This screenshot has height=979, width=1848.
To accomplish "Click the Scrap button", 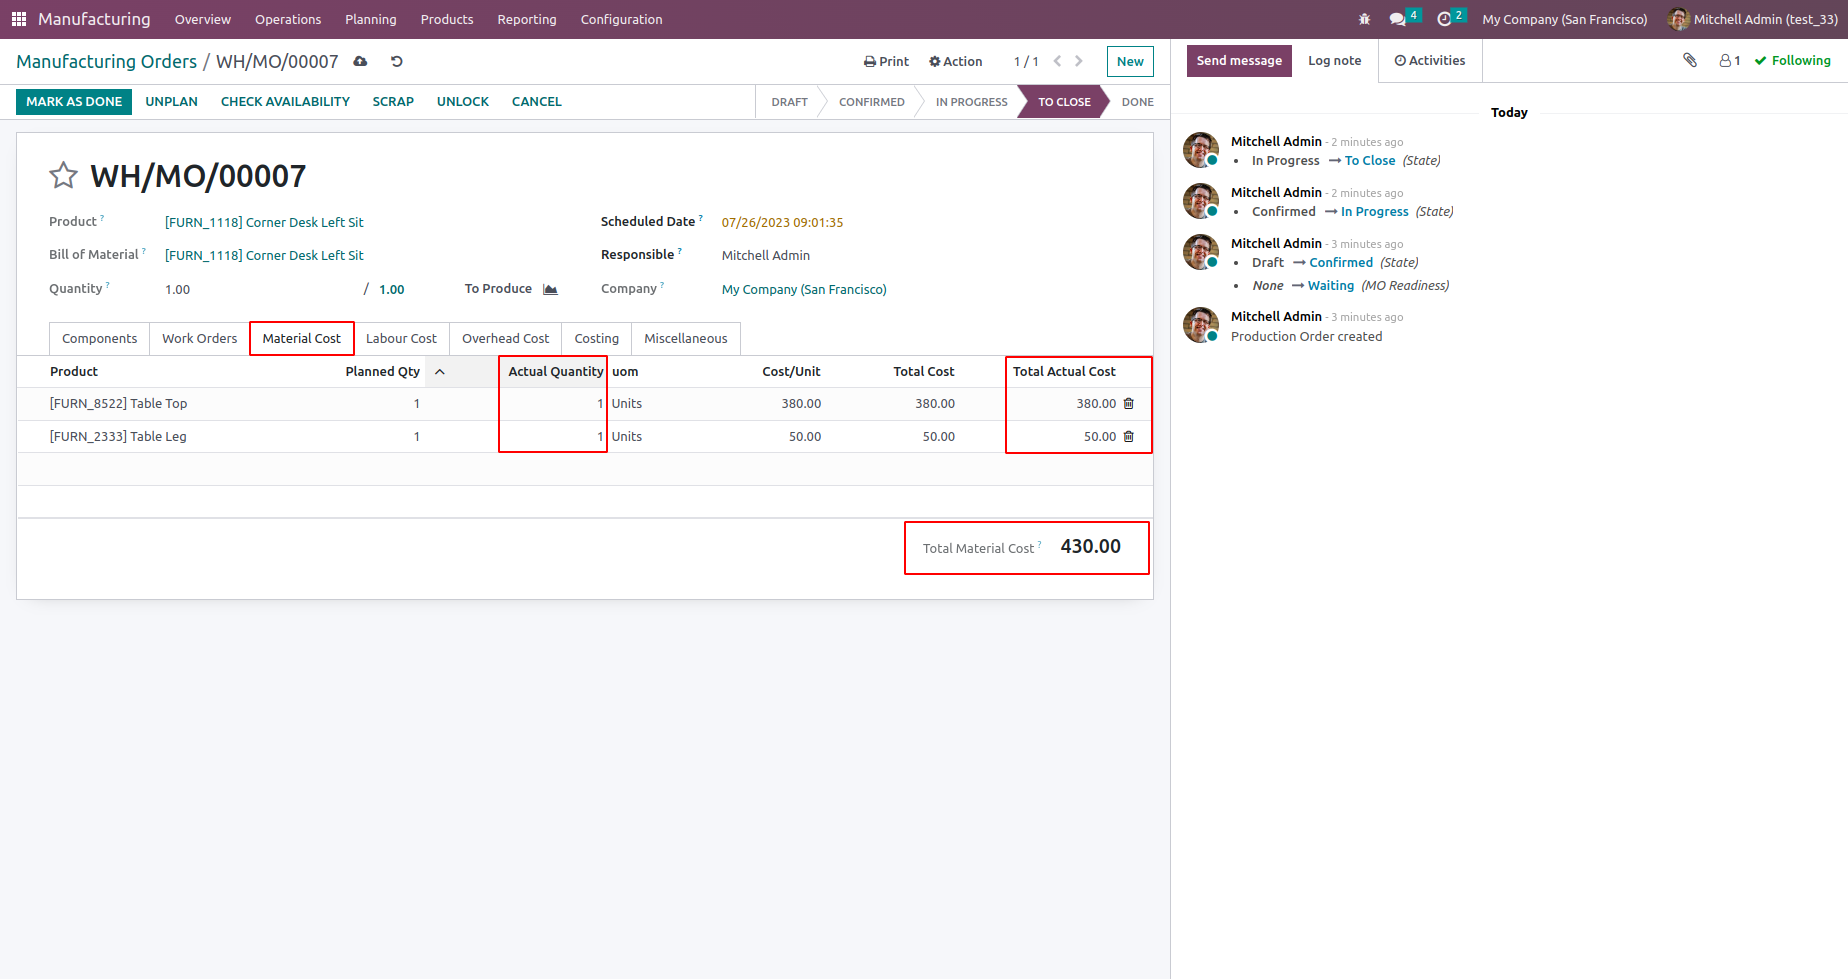I will 393,102.
